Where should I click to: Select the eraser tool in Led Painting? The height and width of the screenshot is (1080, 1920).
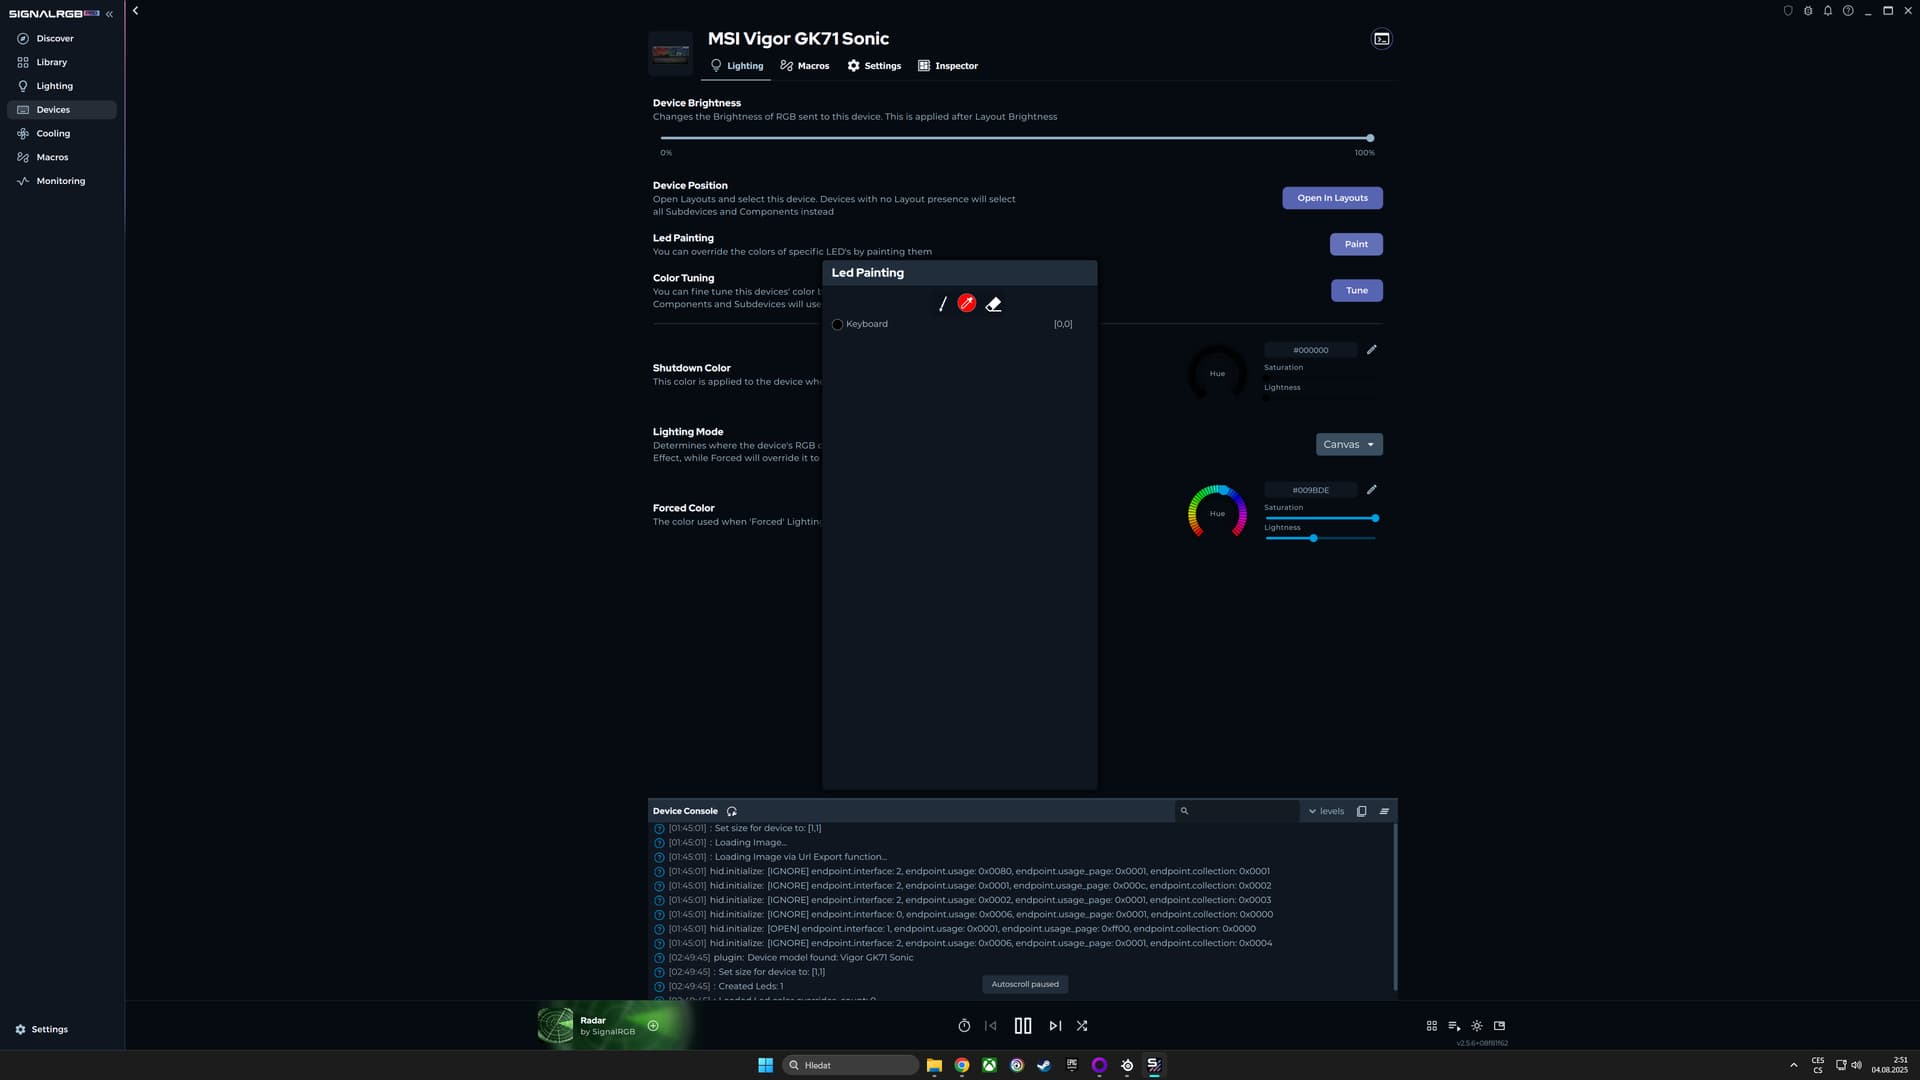[993, 304]
